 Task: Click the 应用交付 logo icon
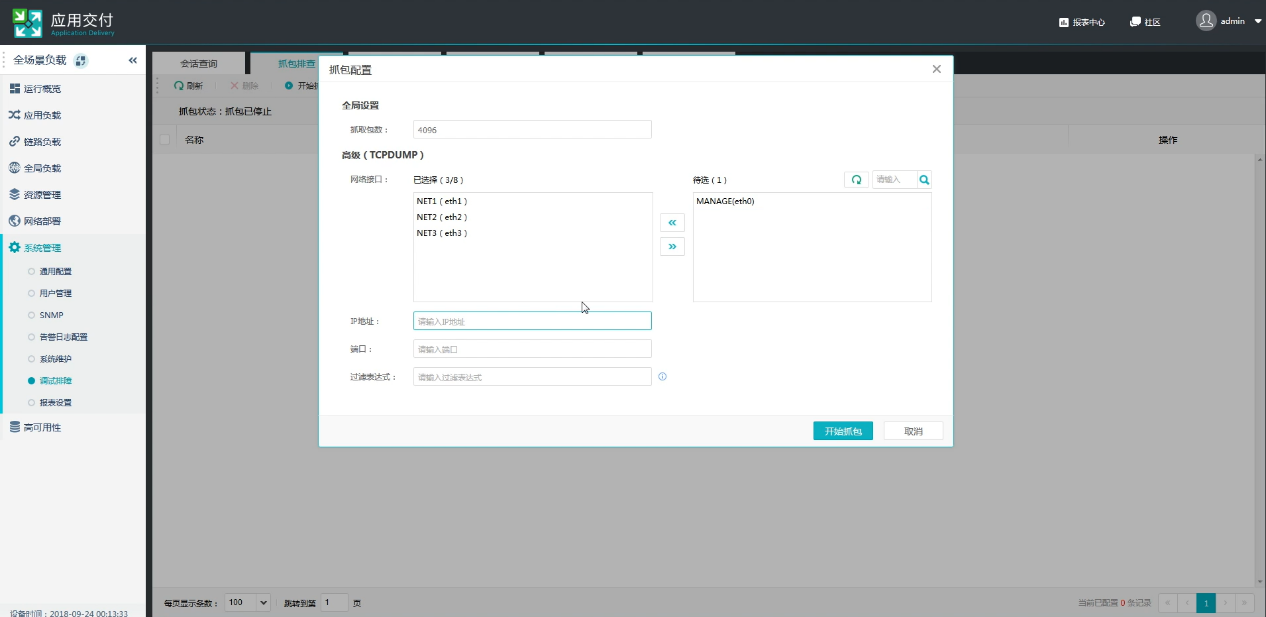pyautogui.click(x=27, y=21)
